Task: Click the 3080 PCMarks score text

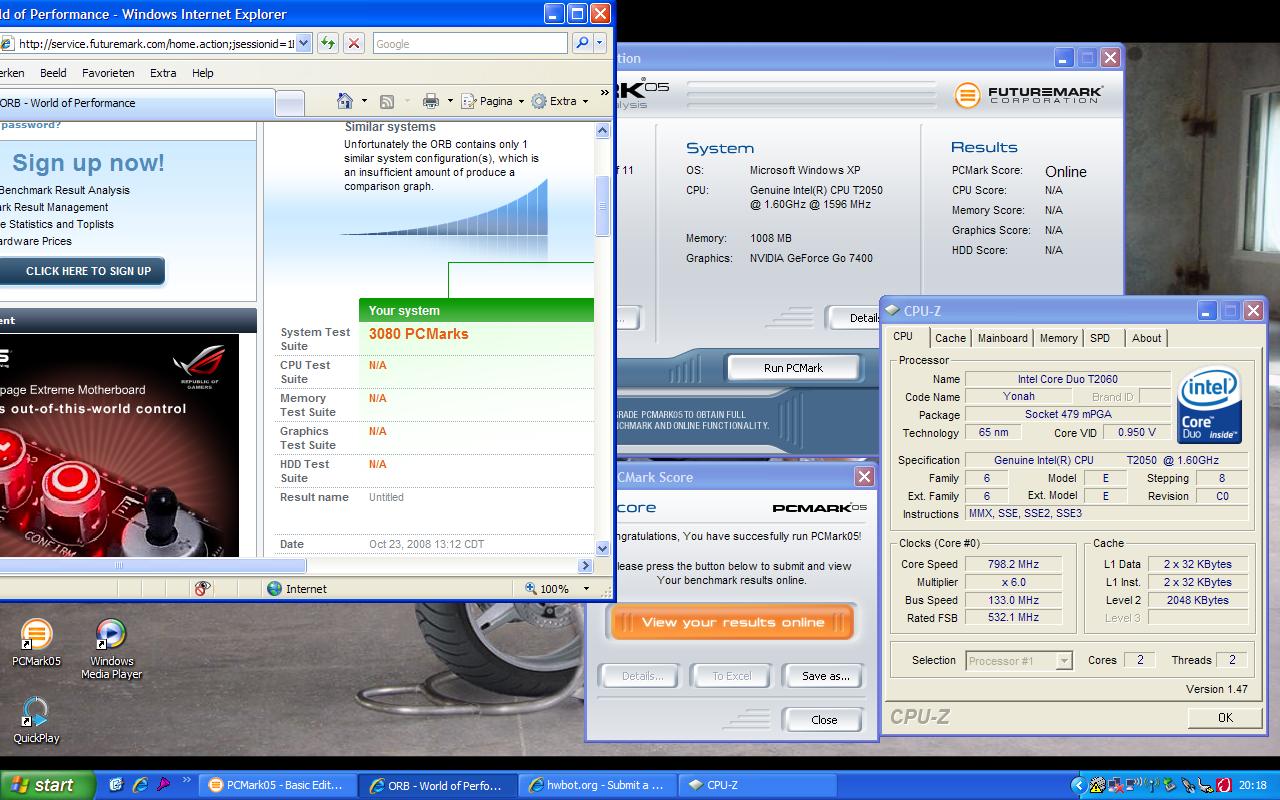Action: (418, 334)
